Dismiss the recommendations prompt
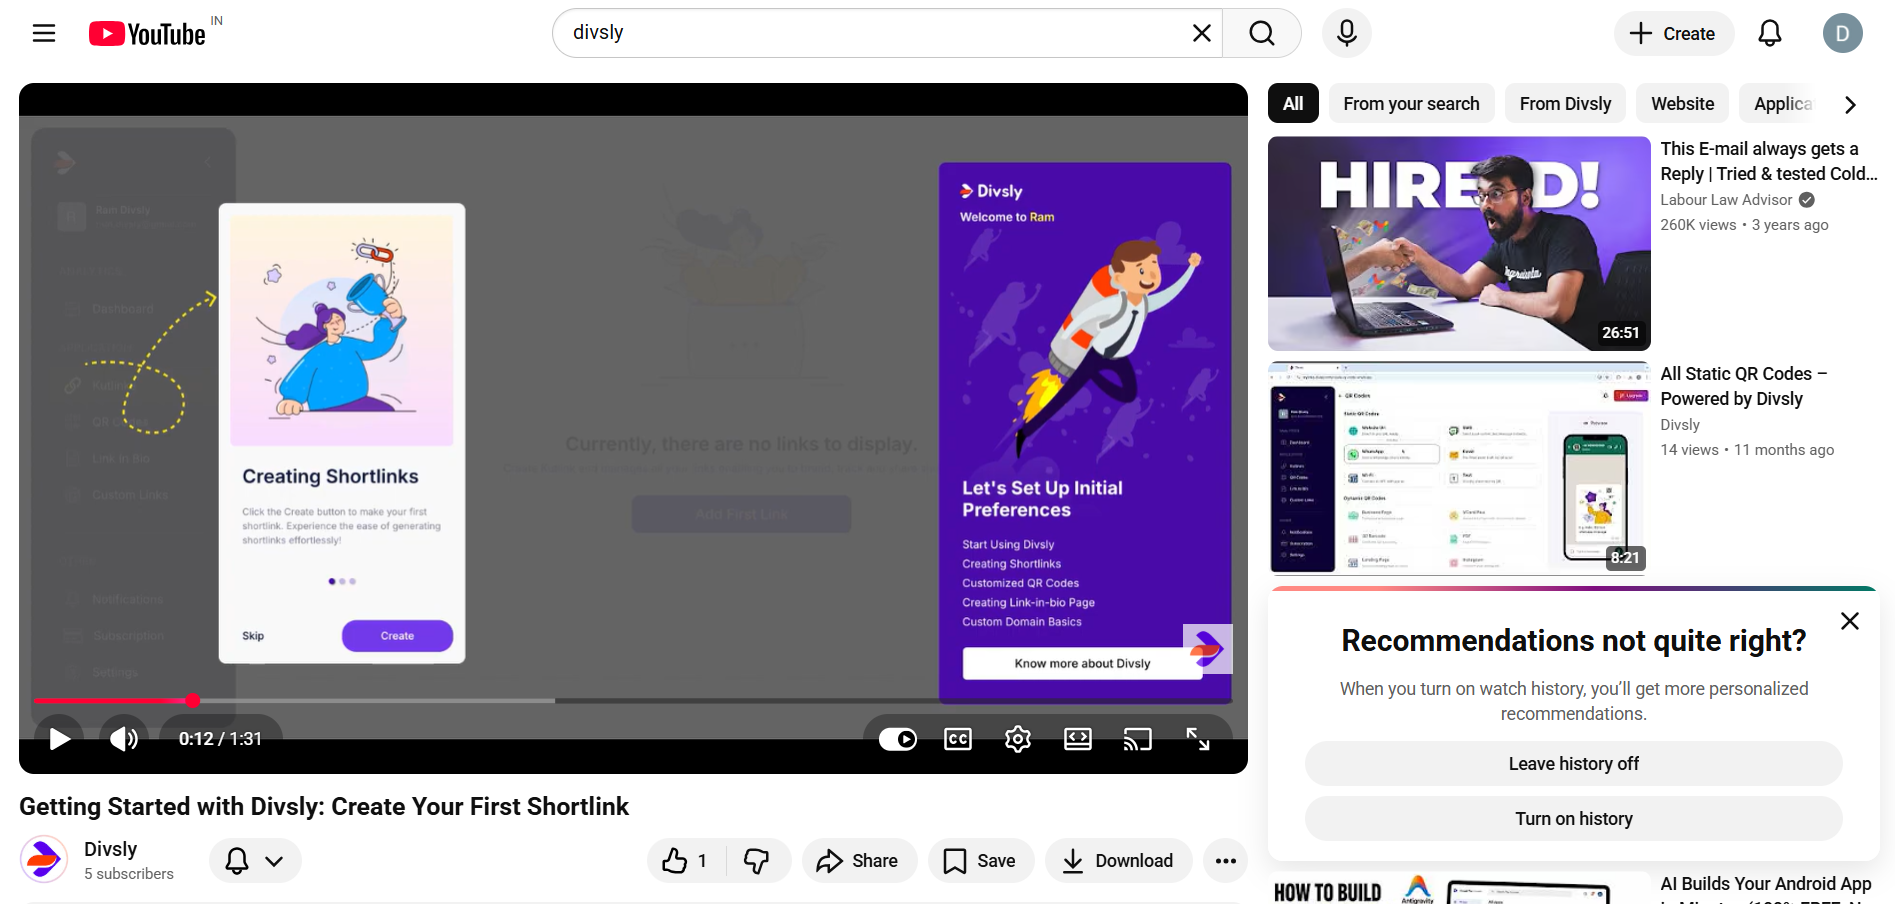Viewport: 1895px width, 904px height. [1850, 621]
